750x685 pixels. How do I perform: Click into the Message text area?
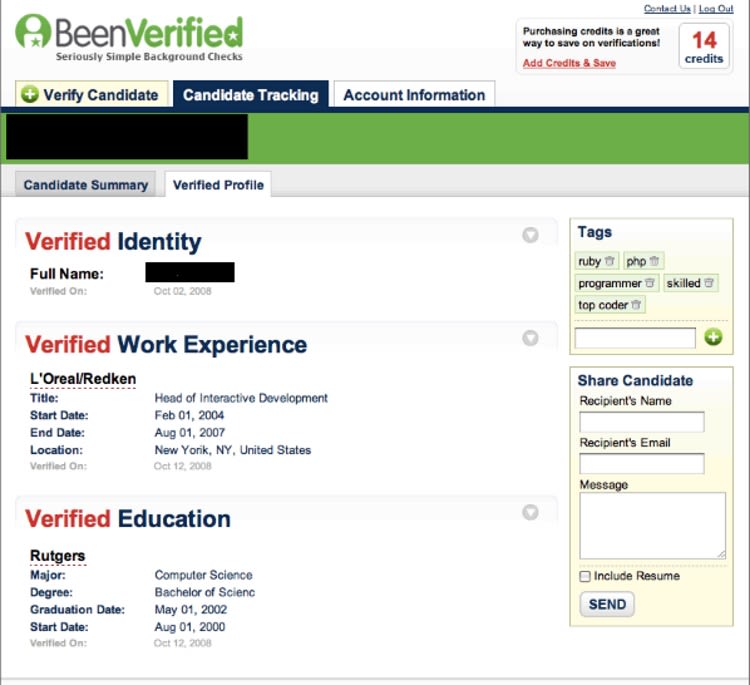(x=652, y=525)
